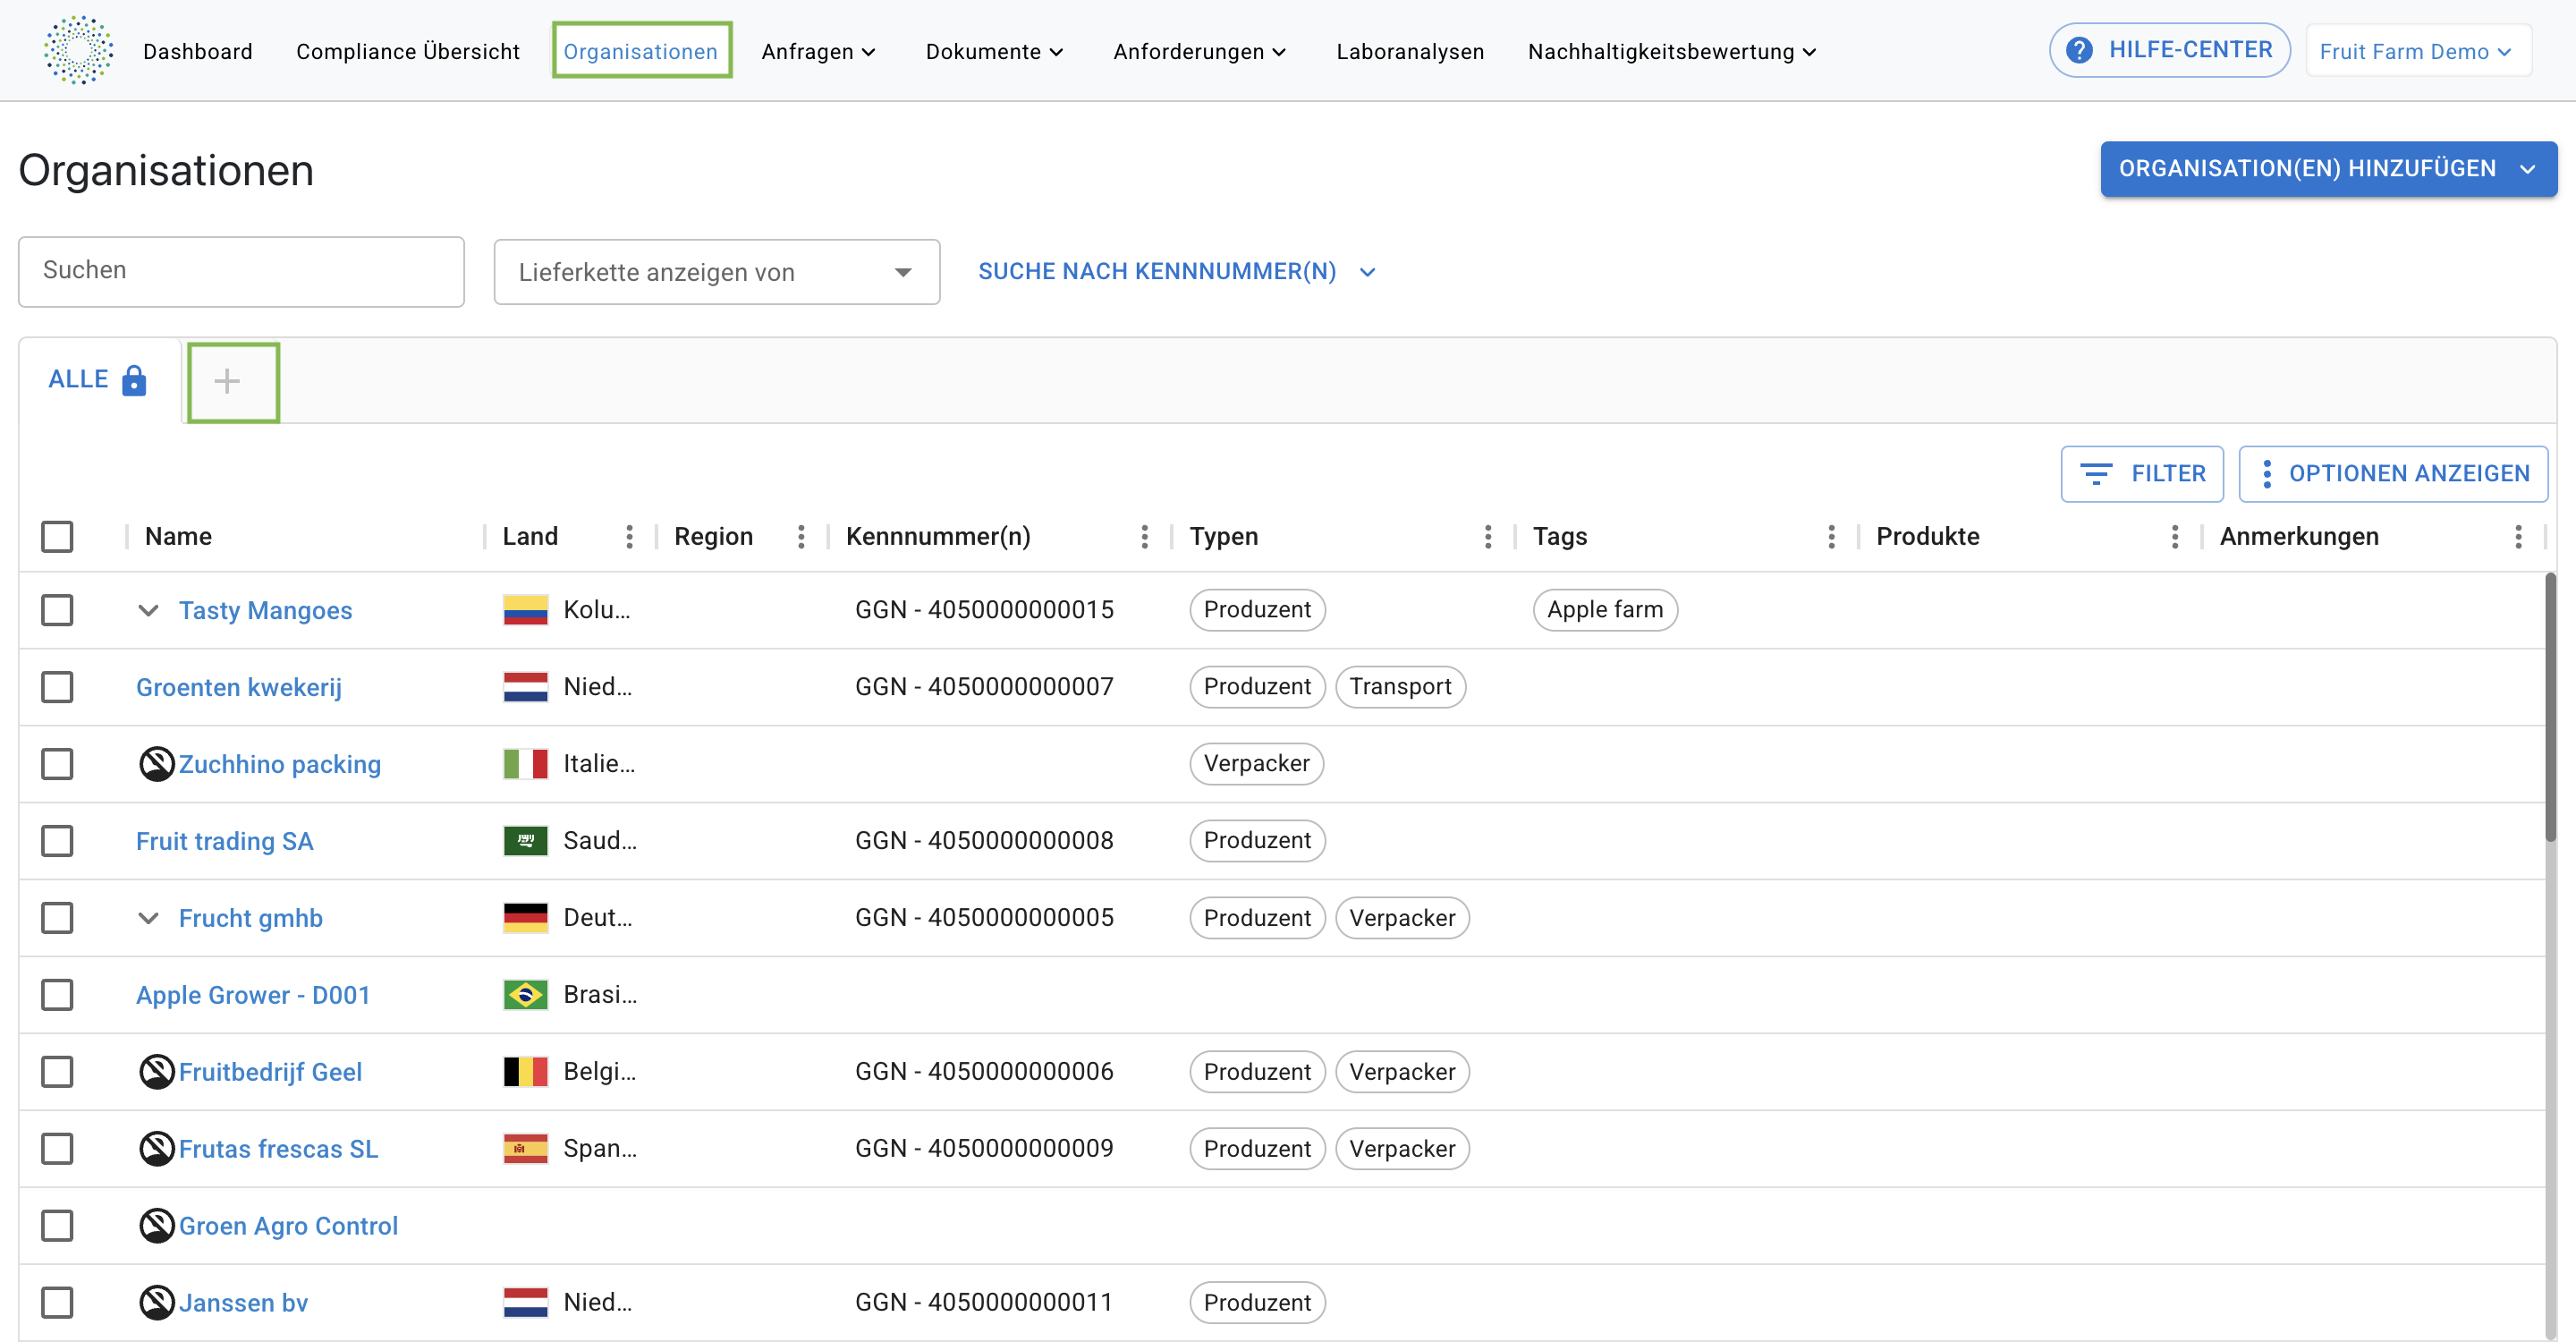This screenshot has height=1342, width=2576.
Task: Check the Groenten kwekerij row checkbox
Action: pos(57,687)
